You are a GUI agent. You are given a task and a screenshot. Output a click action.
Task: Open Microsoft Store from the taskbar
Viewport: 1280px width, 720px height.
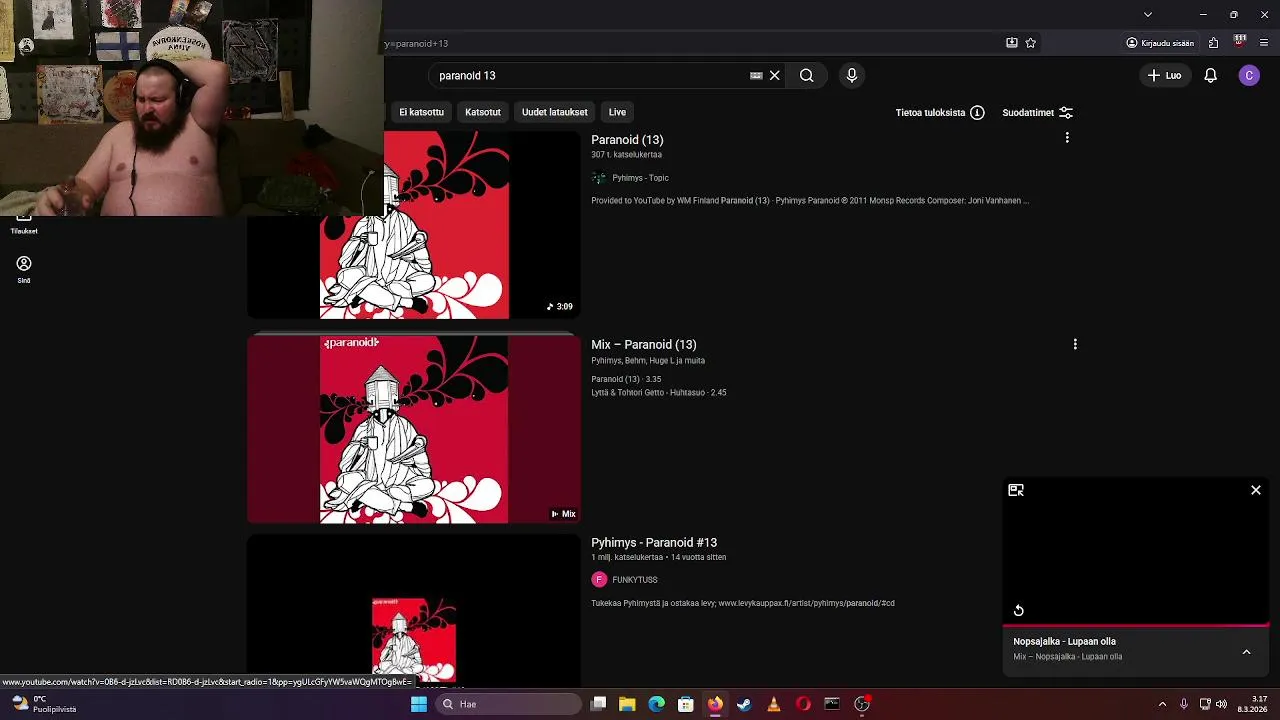pyautogui.click(x=686, y=704)
